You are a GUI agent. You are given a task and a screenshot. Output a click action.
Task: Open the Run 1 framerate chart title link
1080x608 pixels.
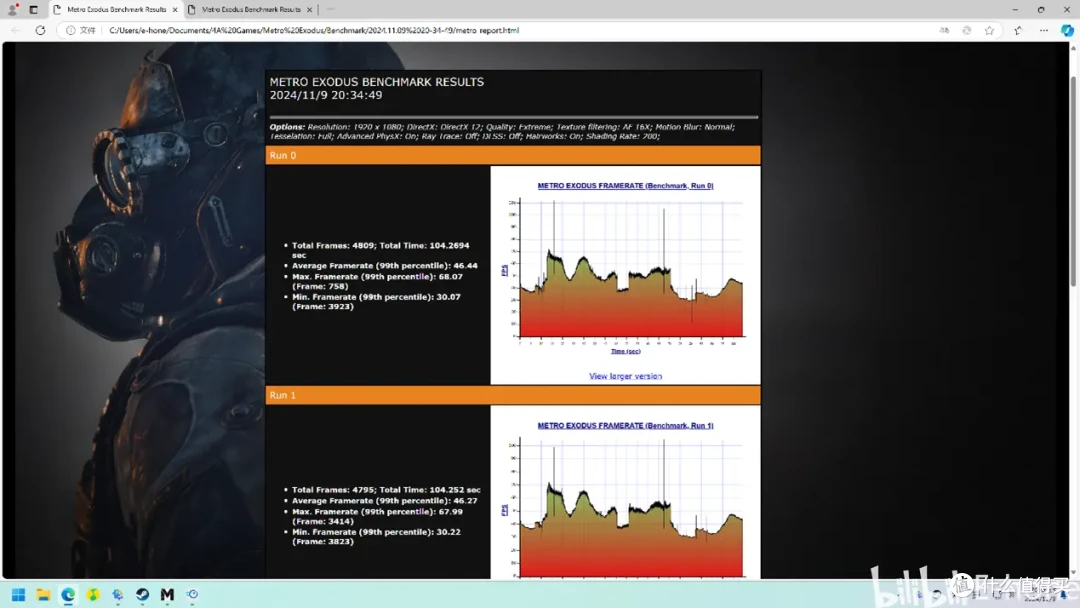pos(625,426)
